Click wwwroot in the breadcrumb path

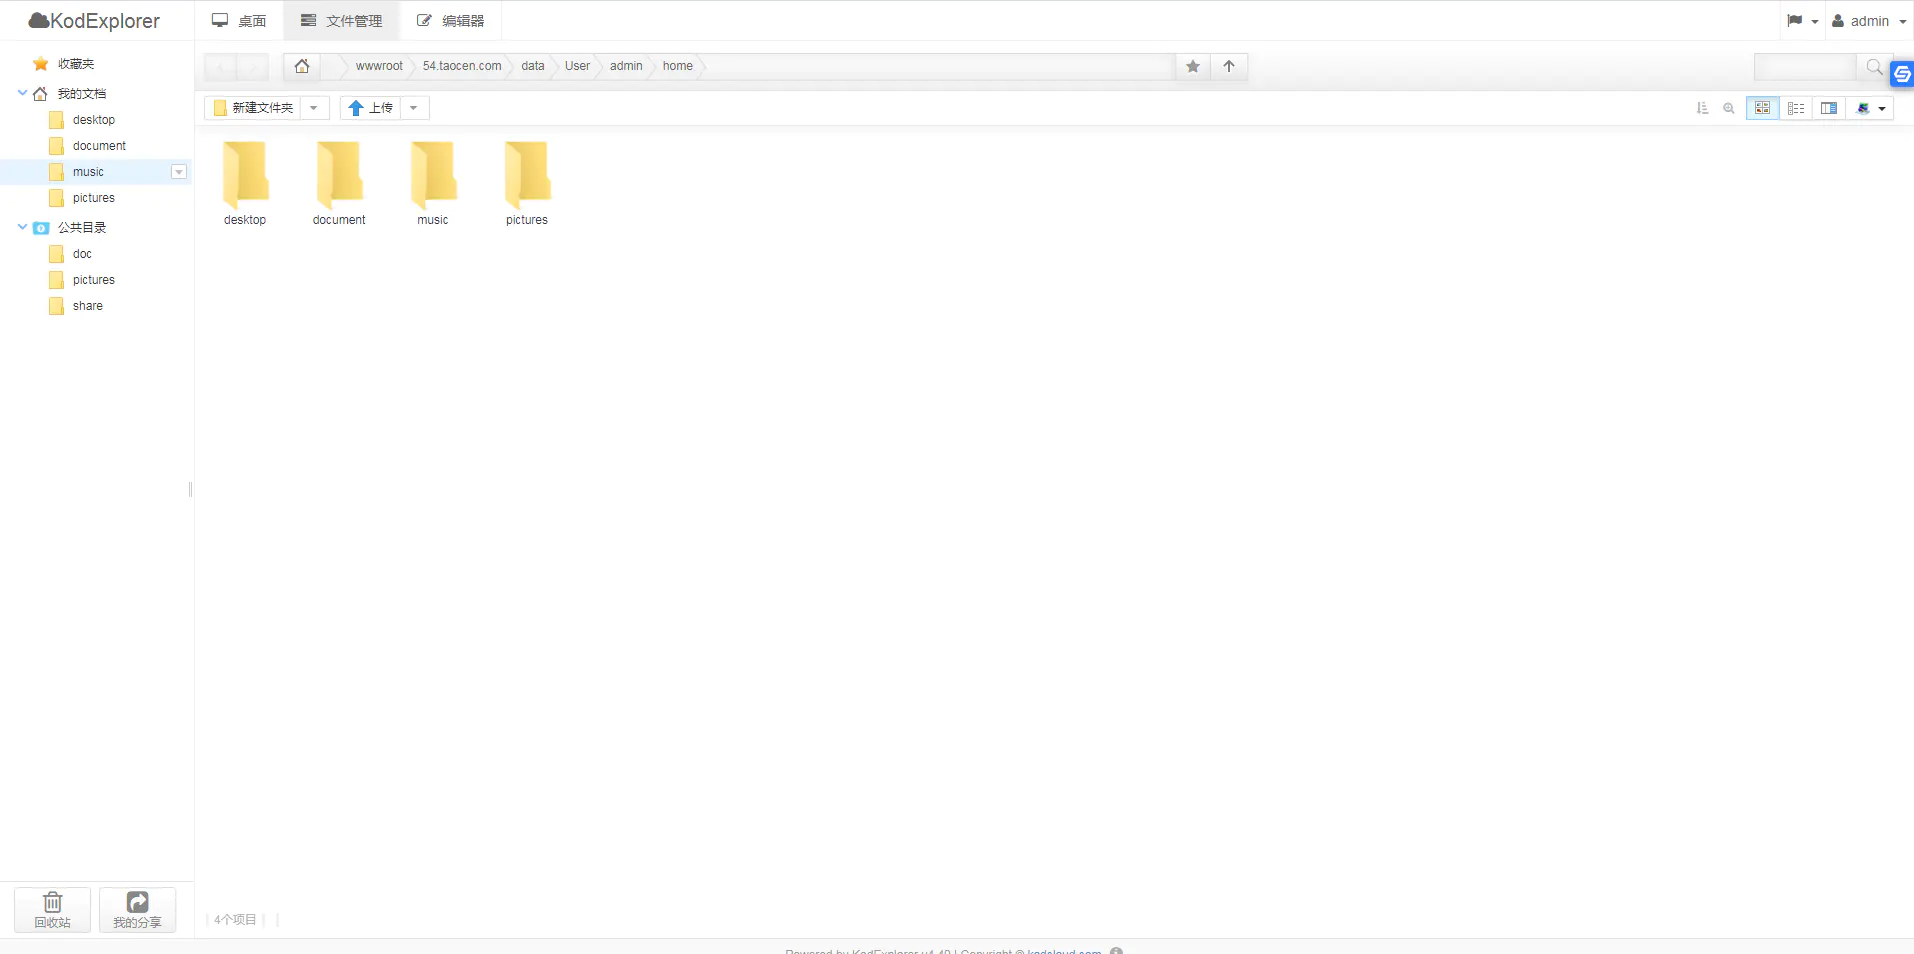click(x=379, y=66)
